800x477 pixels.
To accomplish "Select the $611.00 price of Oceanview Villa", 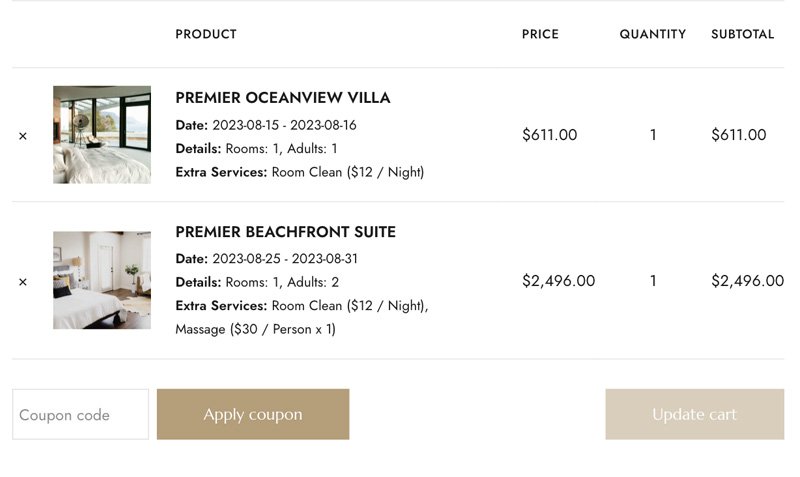I will 549,135.
